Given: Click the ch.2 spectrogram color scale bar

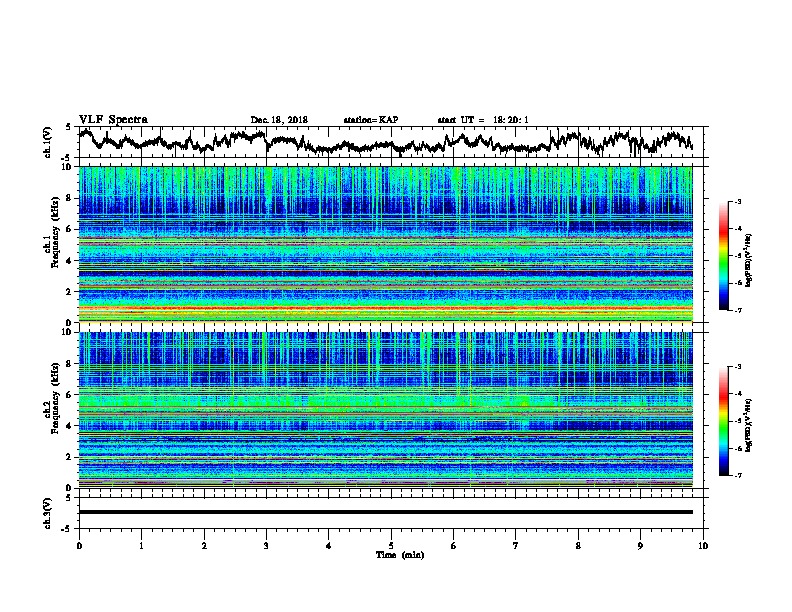Looking at the screenshot, I should coord(724,421).
